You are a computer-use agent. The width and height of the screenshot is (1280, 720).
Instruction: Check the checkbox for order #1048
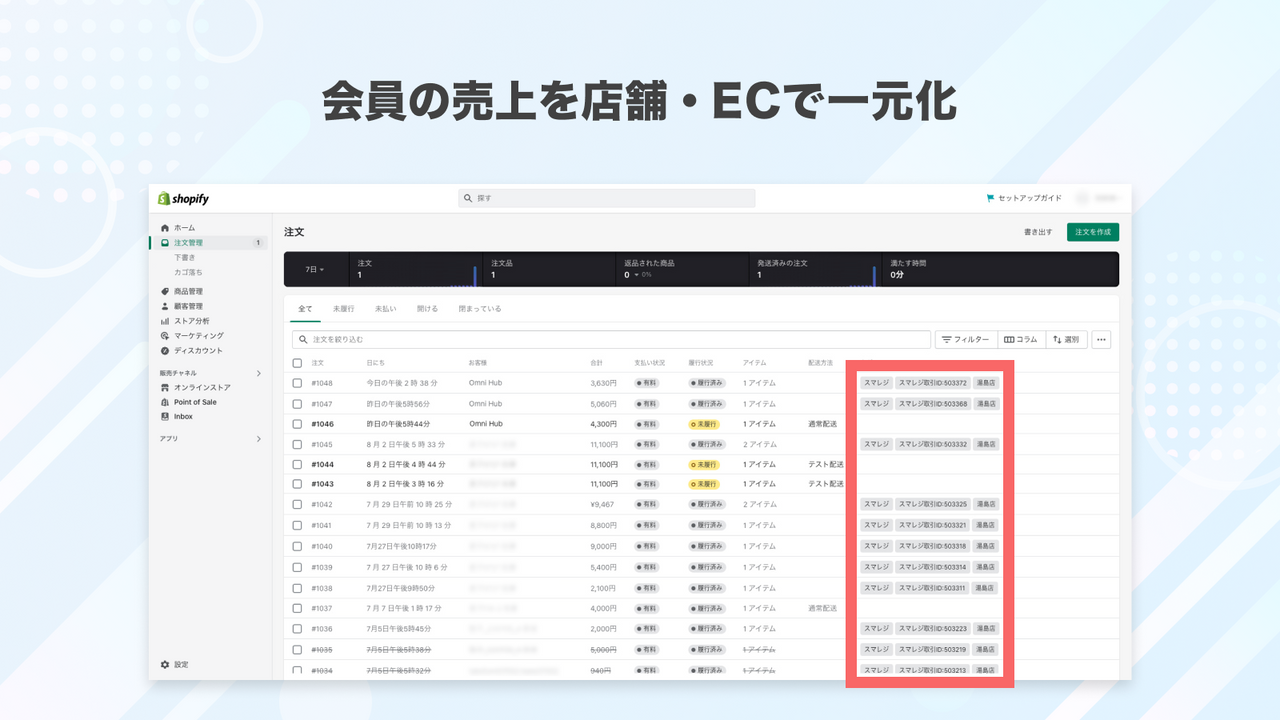(x=297, y=383)
